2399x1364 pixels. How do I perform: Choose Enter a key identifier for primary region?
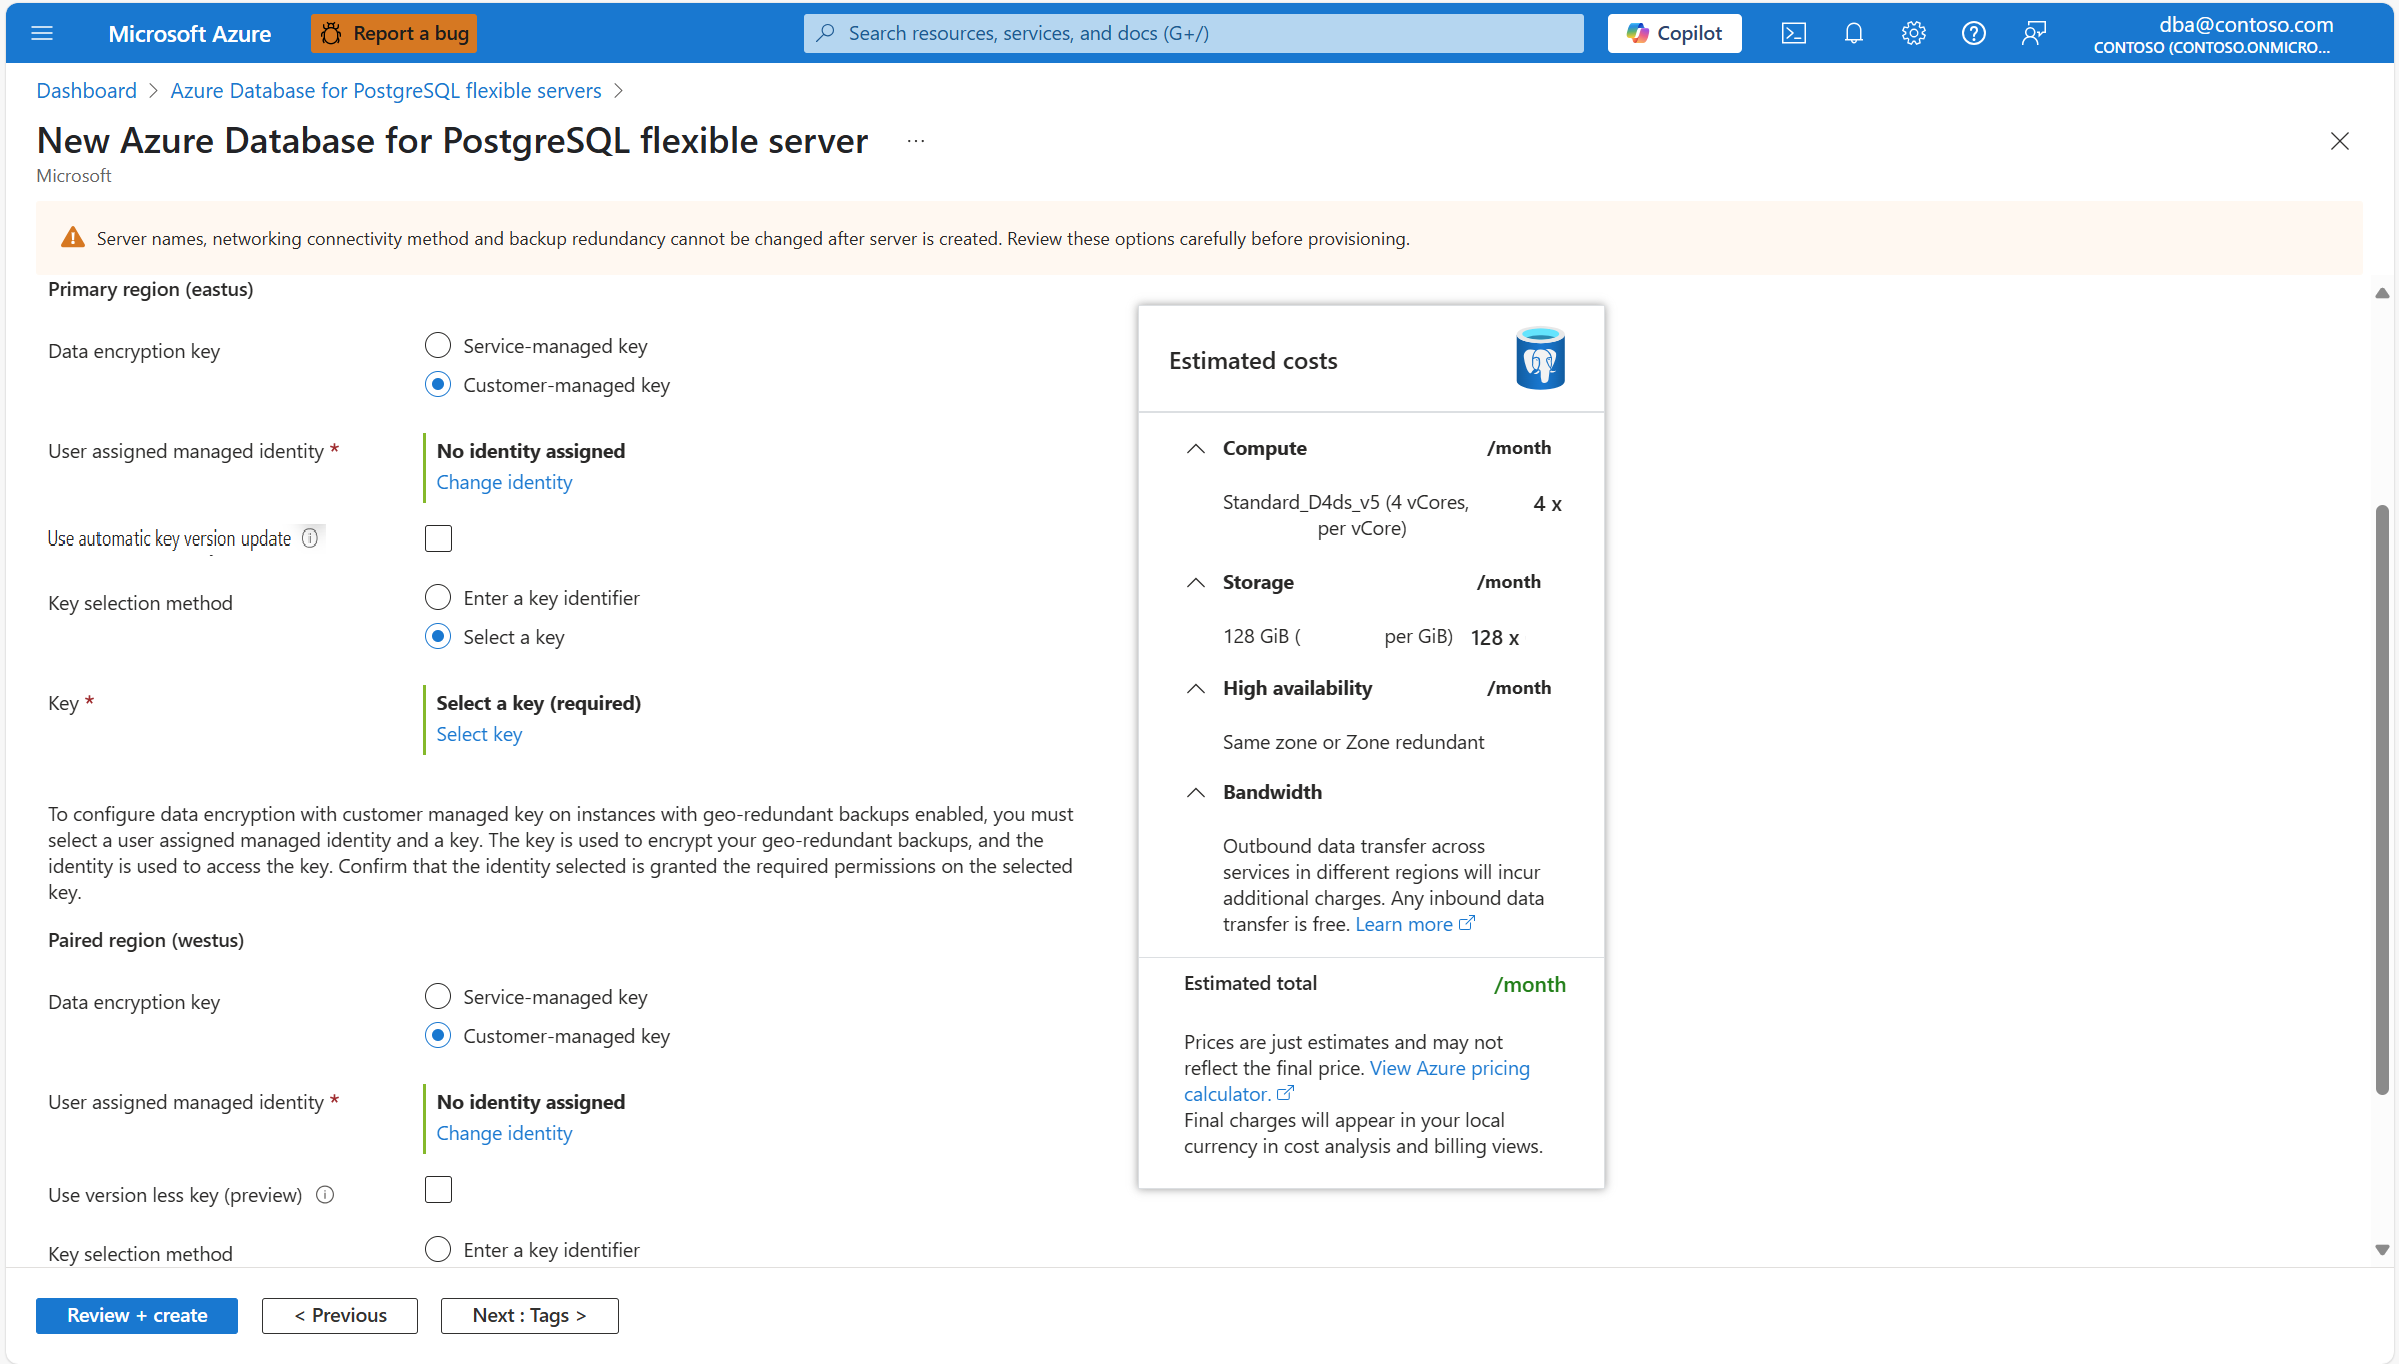point(438,598)
